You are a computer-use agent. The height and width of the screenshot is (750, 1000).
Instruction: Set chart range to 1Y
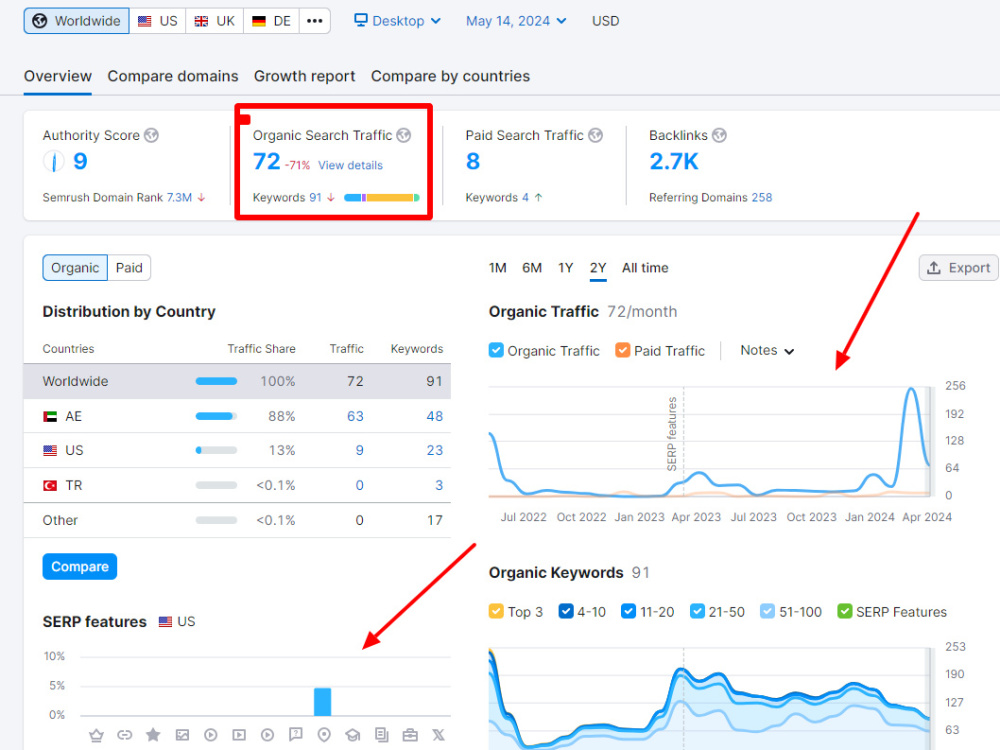tap(566, 268)
